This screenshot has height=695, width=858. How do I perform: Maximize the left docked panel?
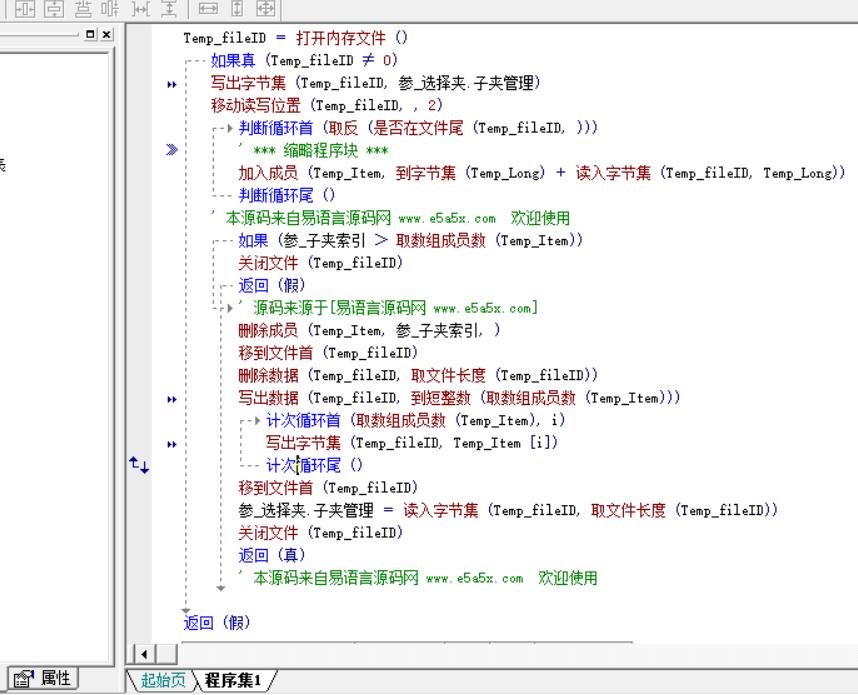(x=91, y=34)
